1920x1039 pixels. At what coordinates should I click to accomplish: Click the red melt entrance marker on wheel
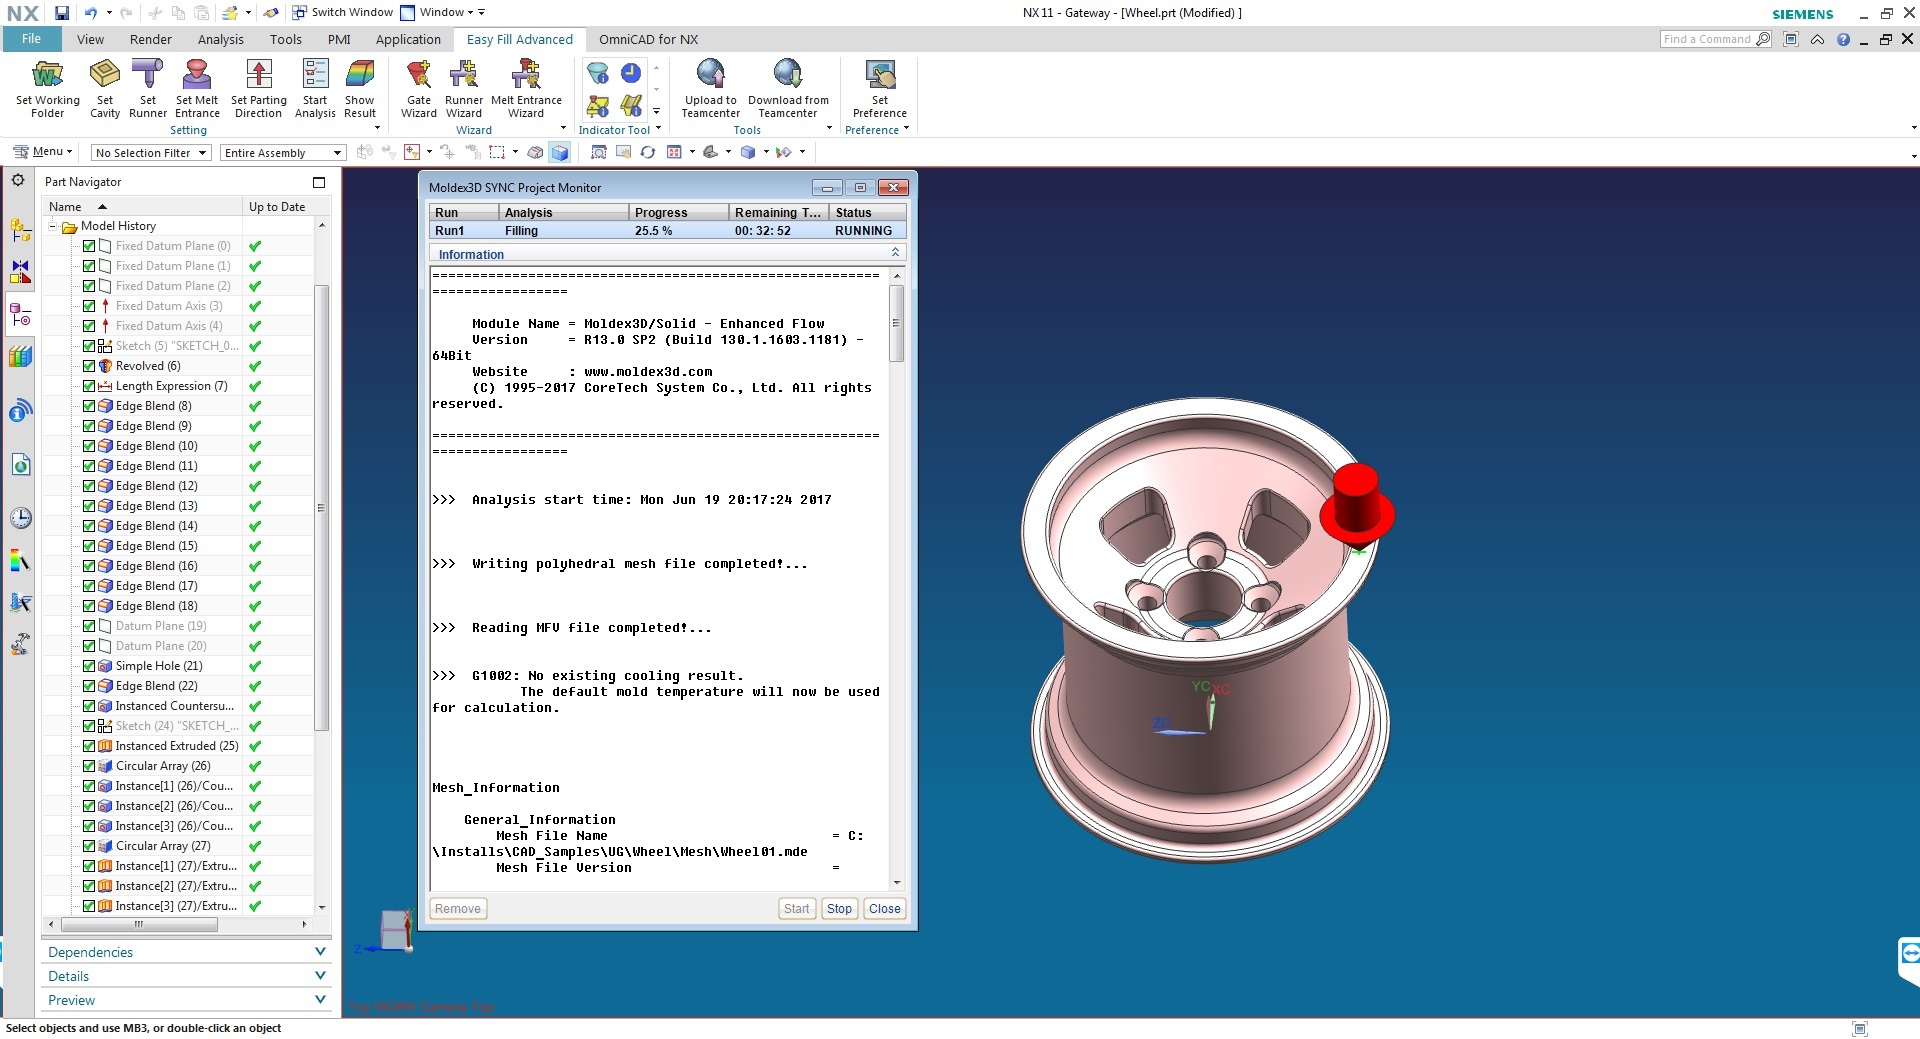tap(1356, 505)
